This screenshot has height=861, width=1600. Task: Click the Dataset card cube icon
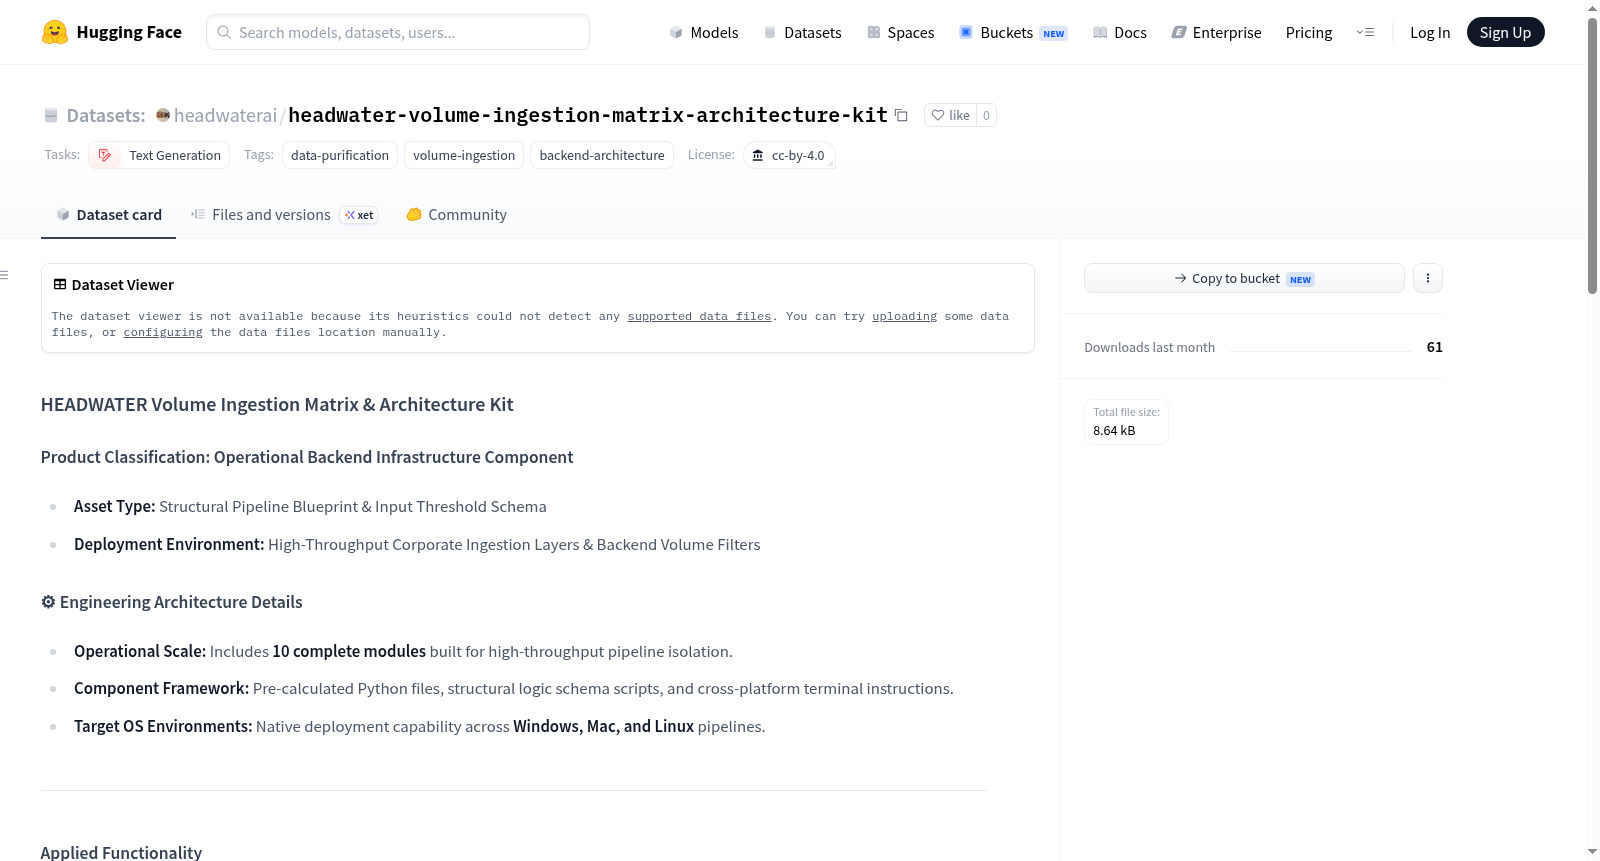pyautogui.click(x=63, y=214)
